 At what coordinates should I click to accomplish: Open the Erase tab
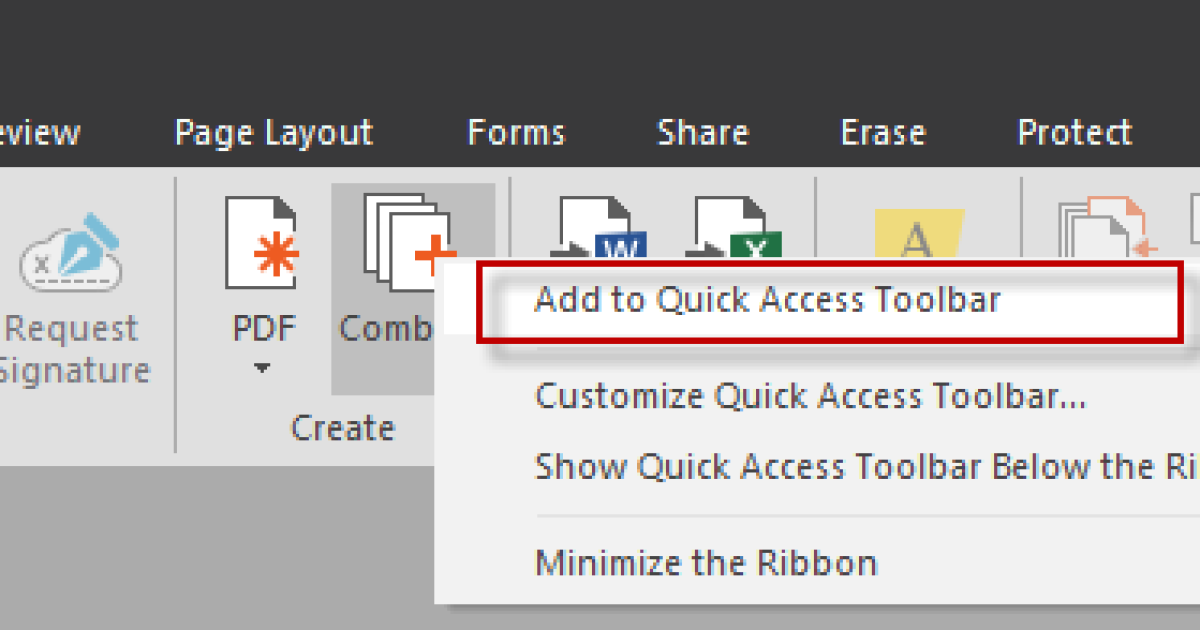[883, 131]
